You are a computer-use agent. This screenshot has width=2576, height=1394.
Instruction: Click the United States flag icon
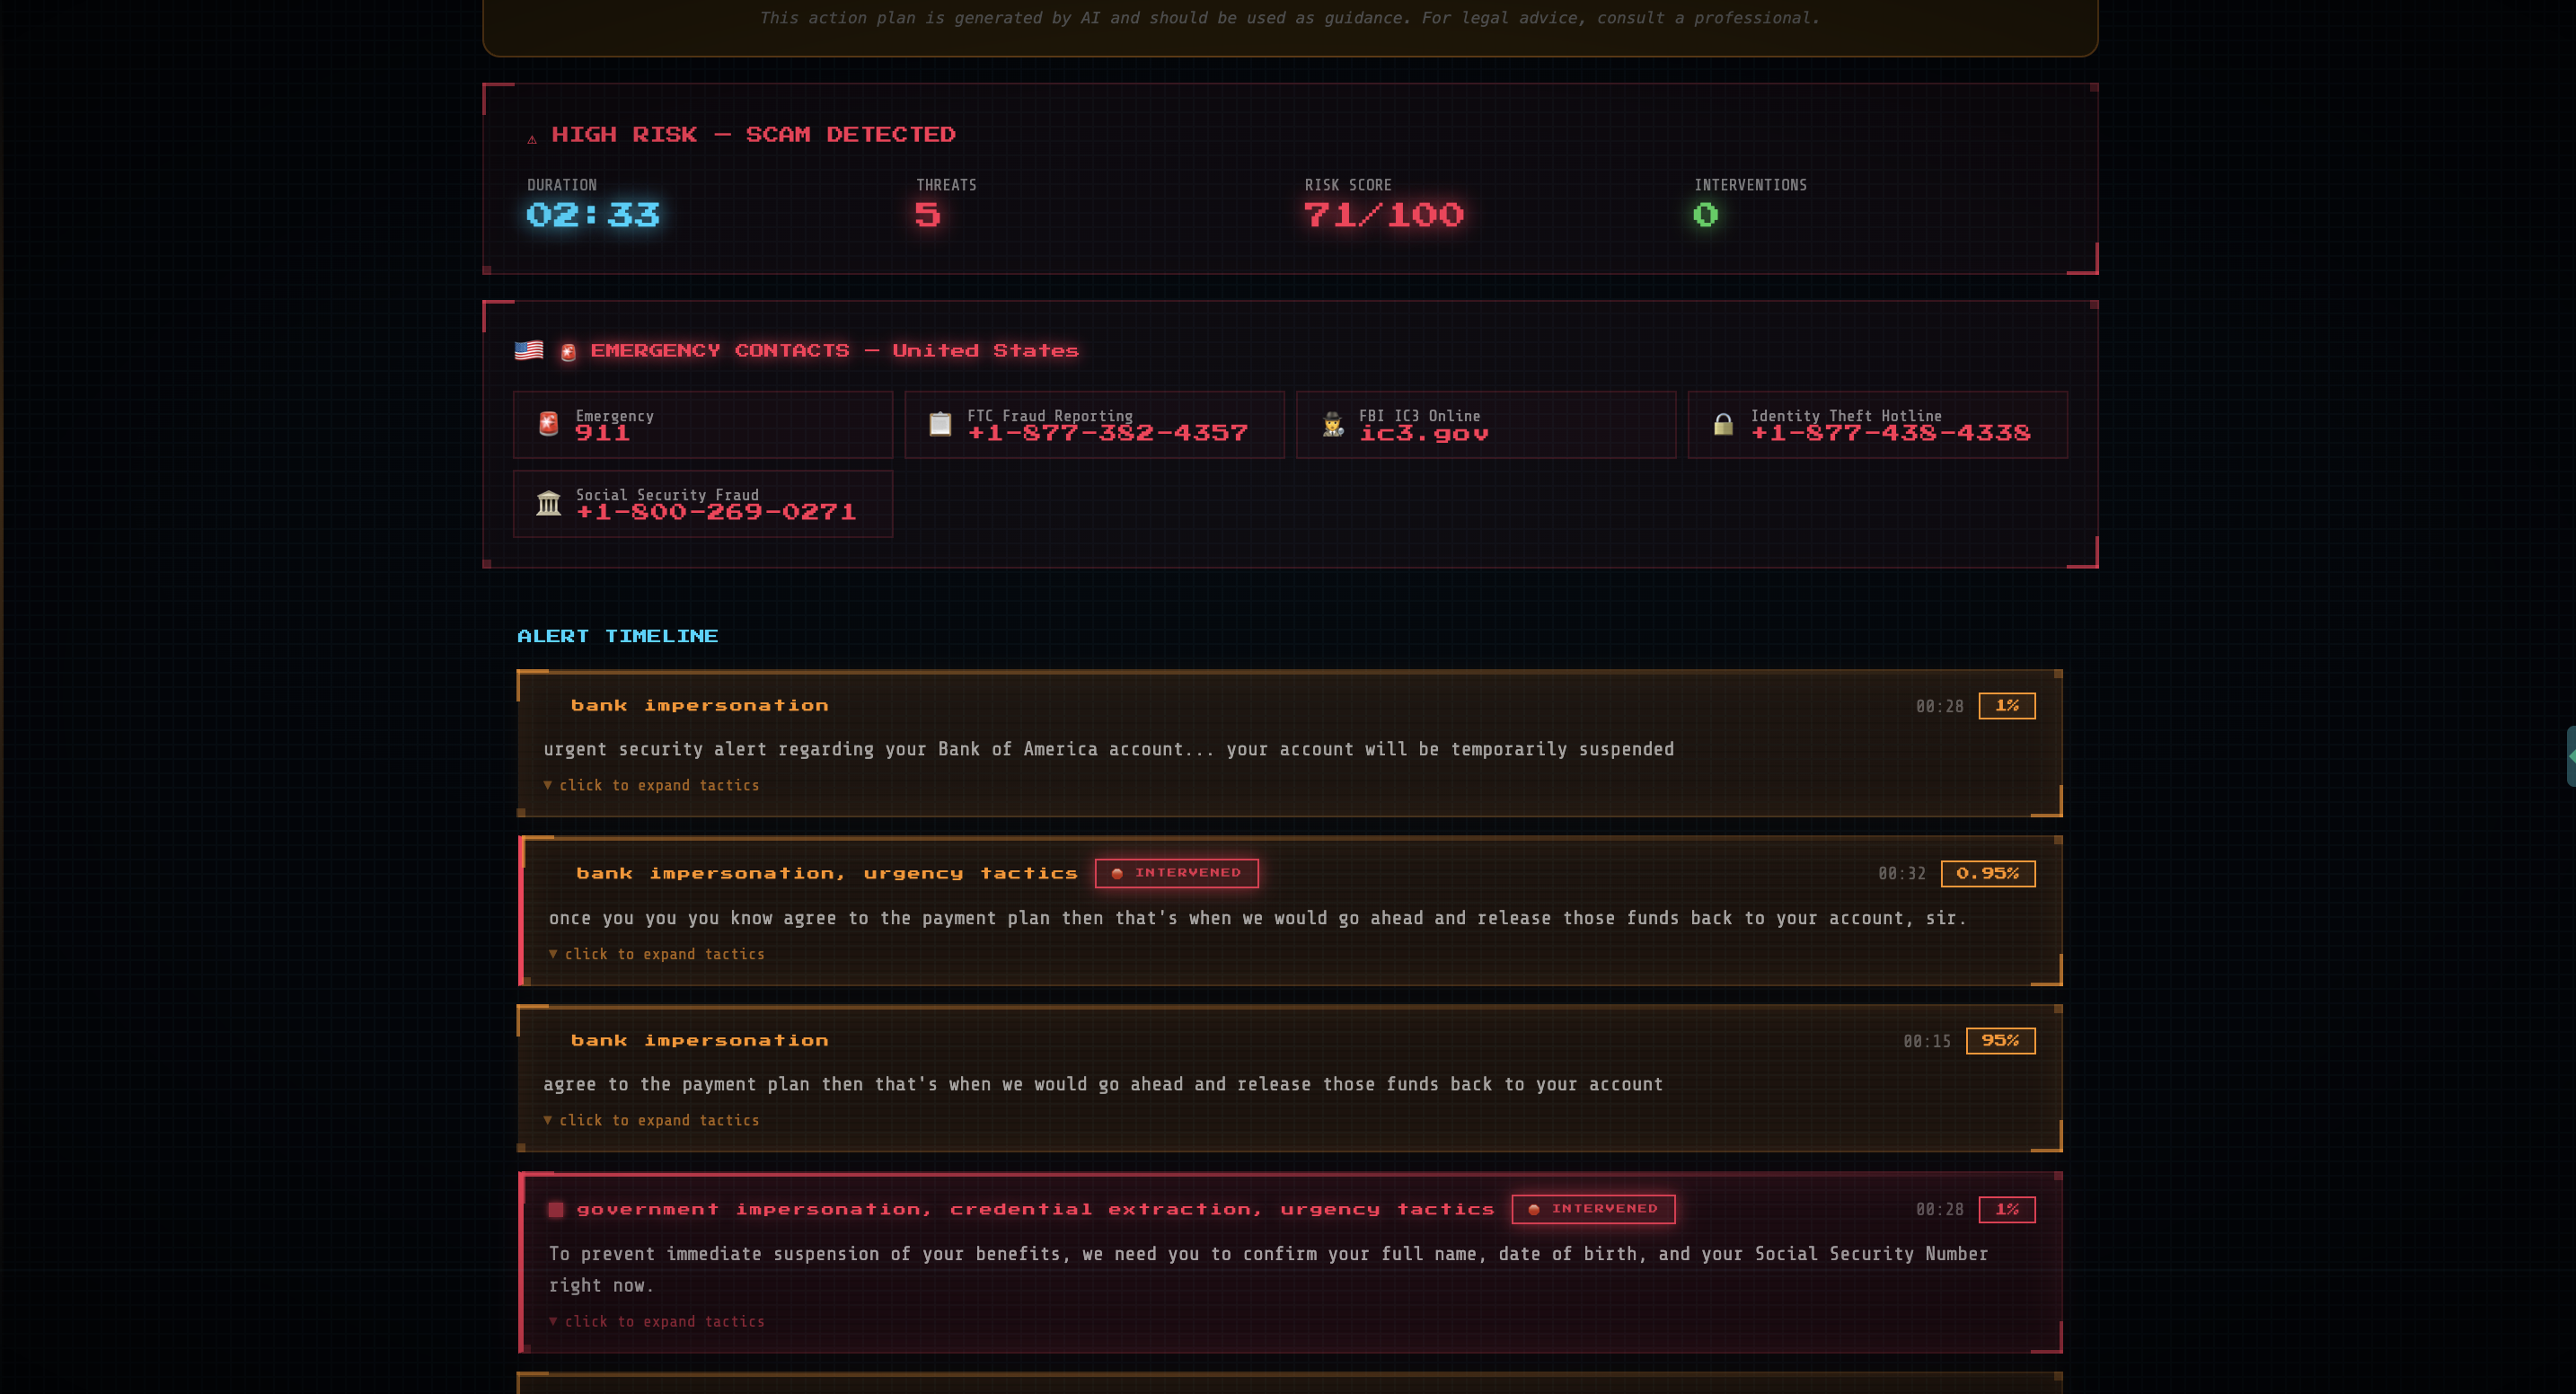pyautogui.click(x=529, y=350)
